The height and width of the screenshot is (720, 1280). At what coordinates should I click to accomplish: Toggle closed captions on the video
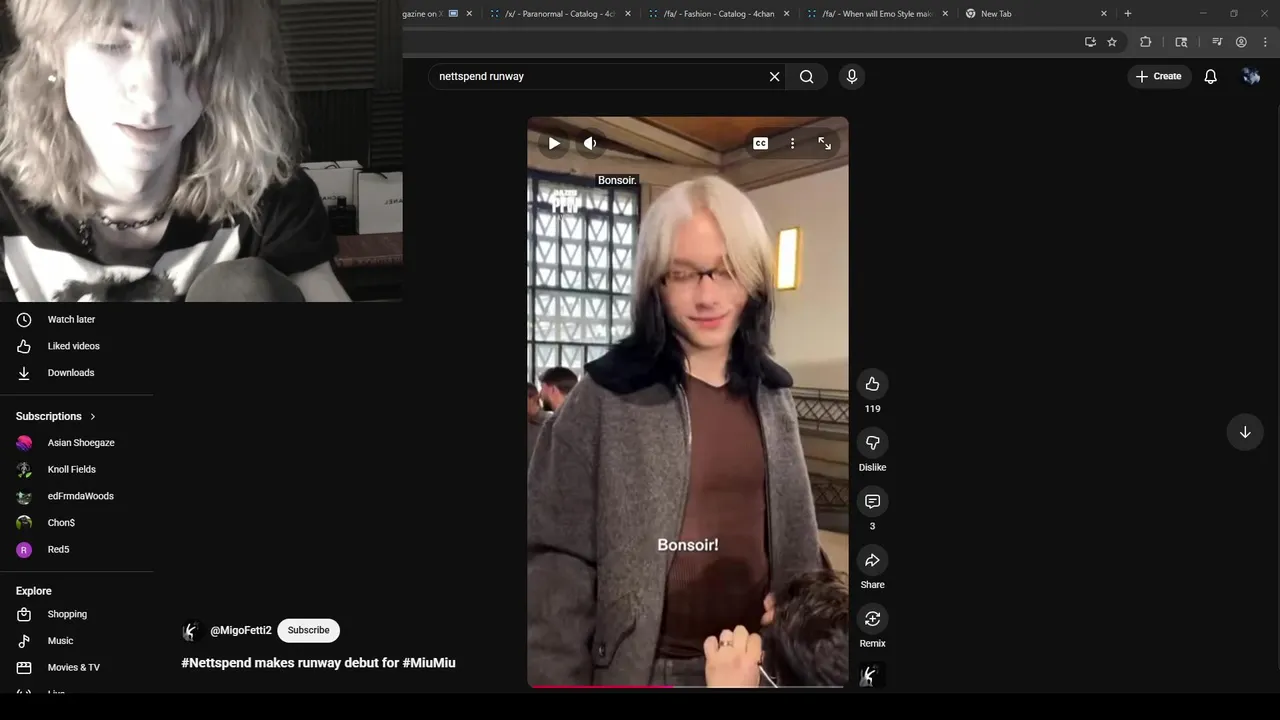pos(760,143)
